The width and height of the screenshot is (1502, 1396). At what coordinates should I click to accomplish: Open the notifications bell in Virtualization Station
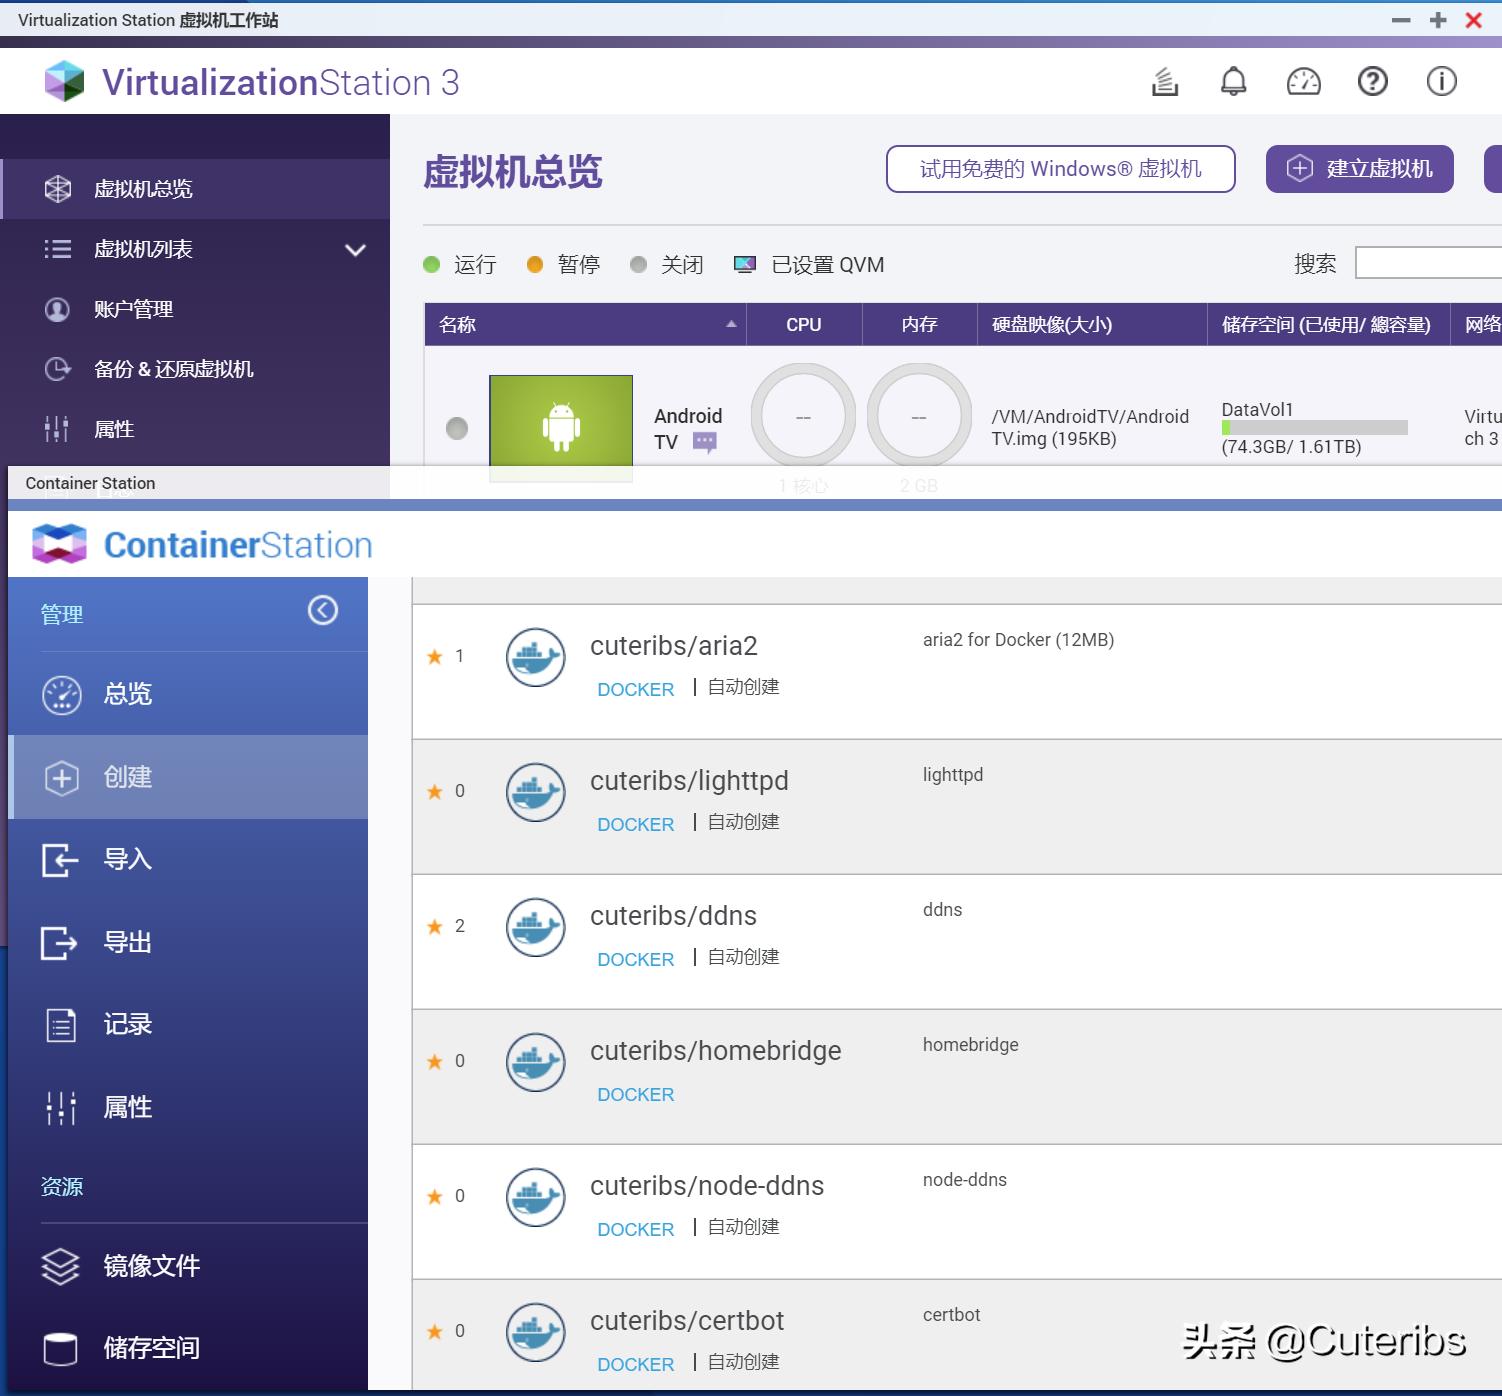click(x=1233, y=81)
